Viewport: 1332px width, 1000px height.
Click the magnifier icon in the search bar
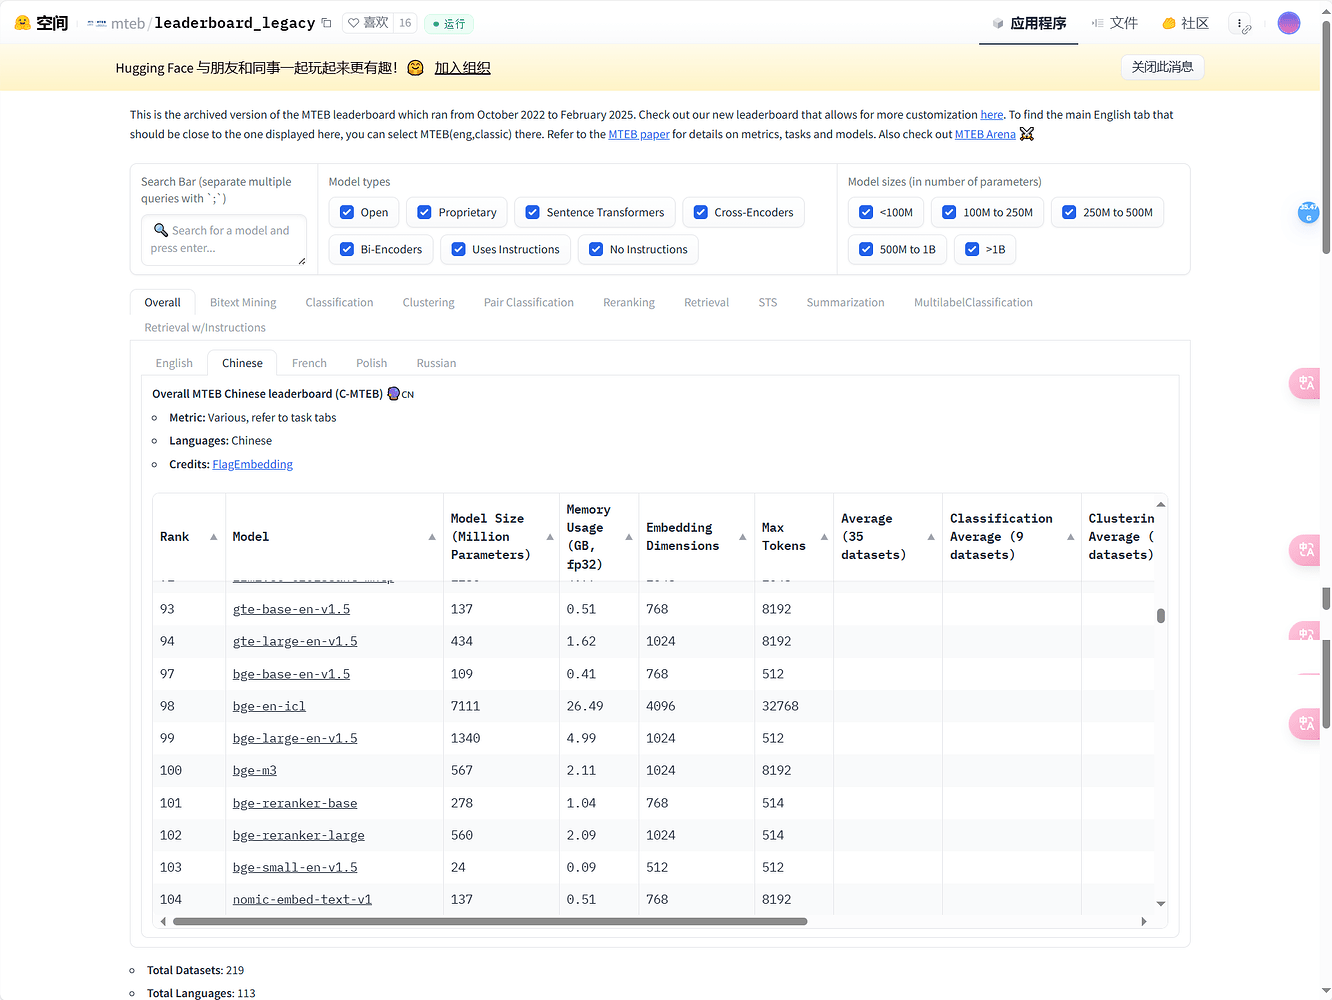click(160, 230)
